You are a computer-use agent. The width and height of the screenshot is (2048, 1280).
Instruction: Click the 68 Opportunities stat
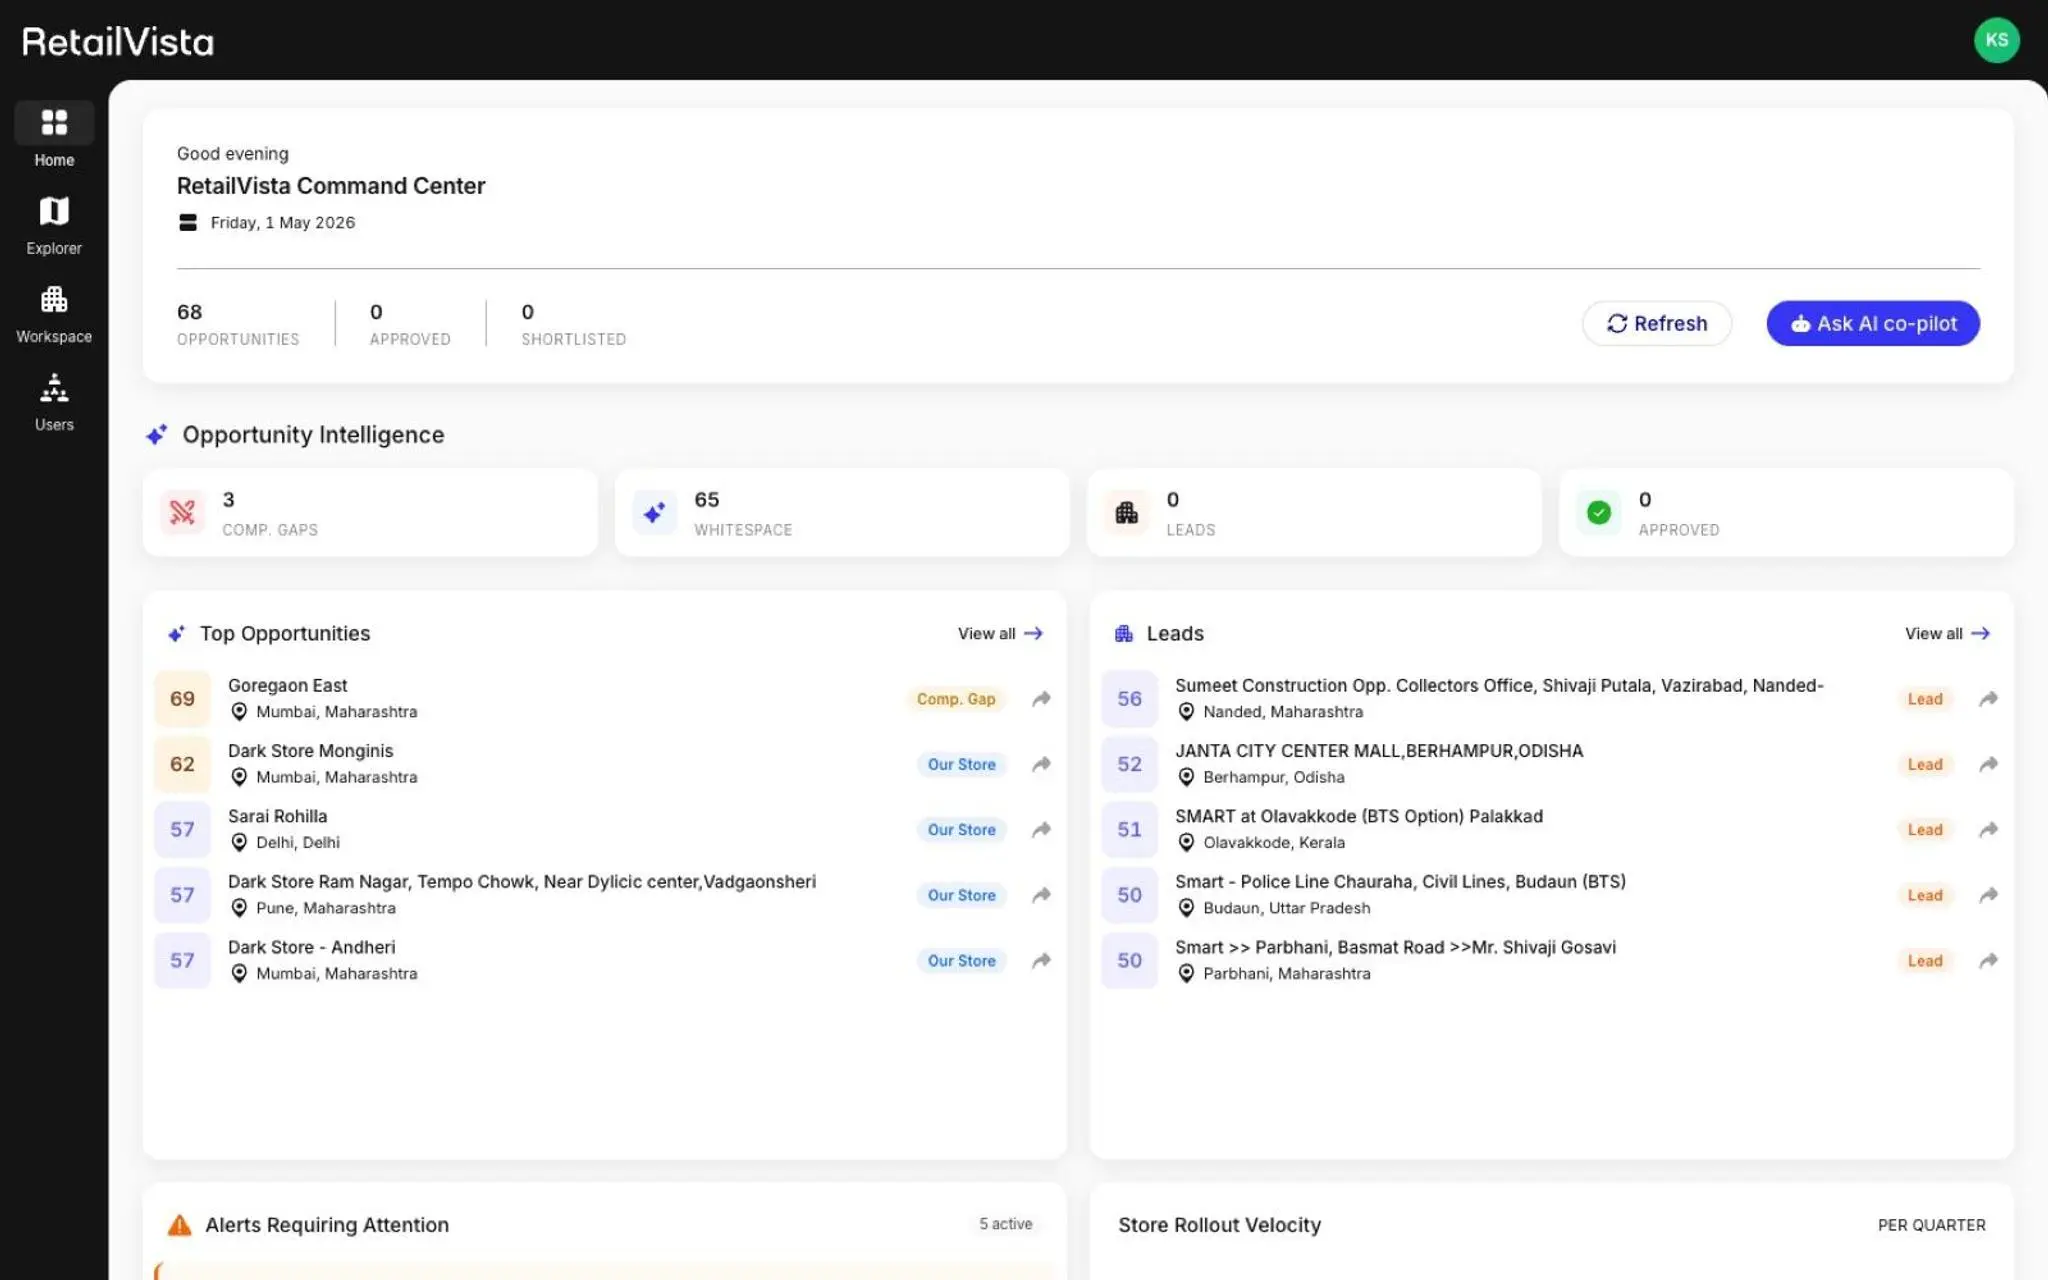(x=238, y=324)
